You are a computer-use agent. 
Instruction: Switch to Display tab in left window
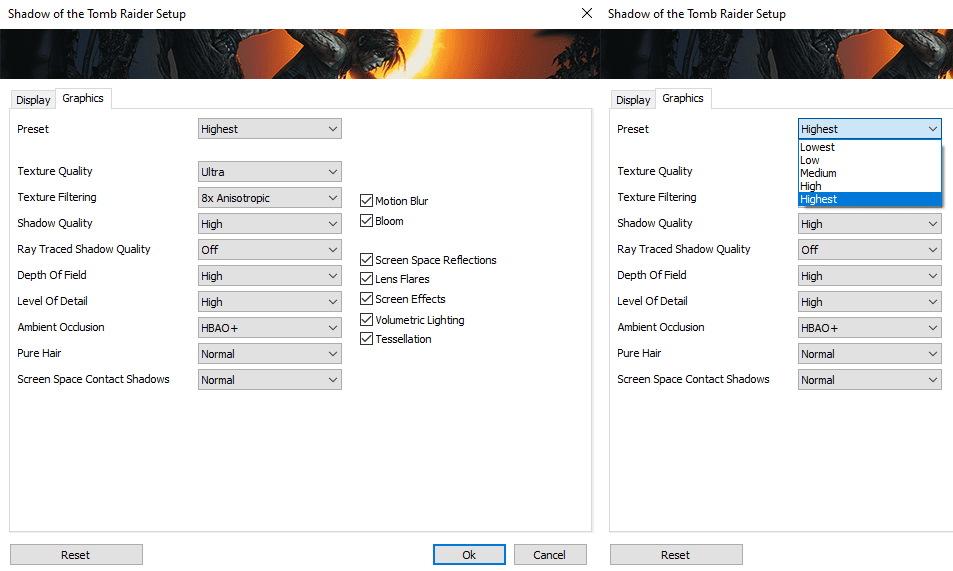[33, 100]
